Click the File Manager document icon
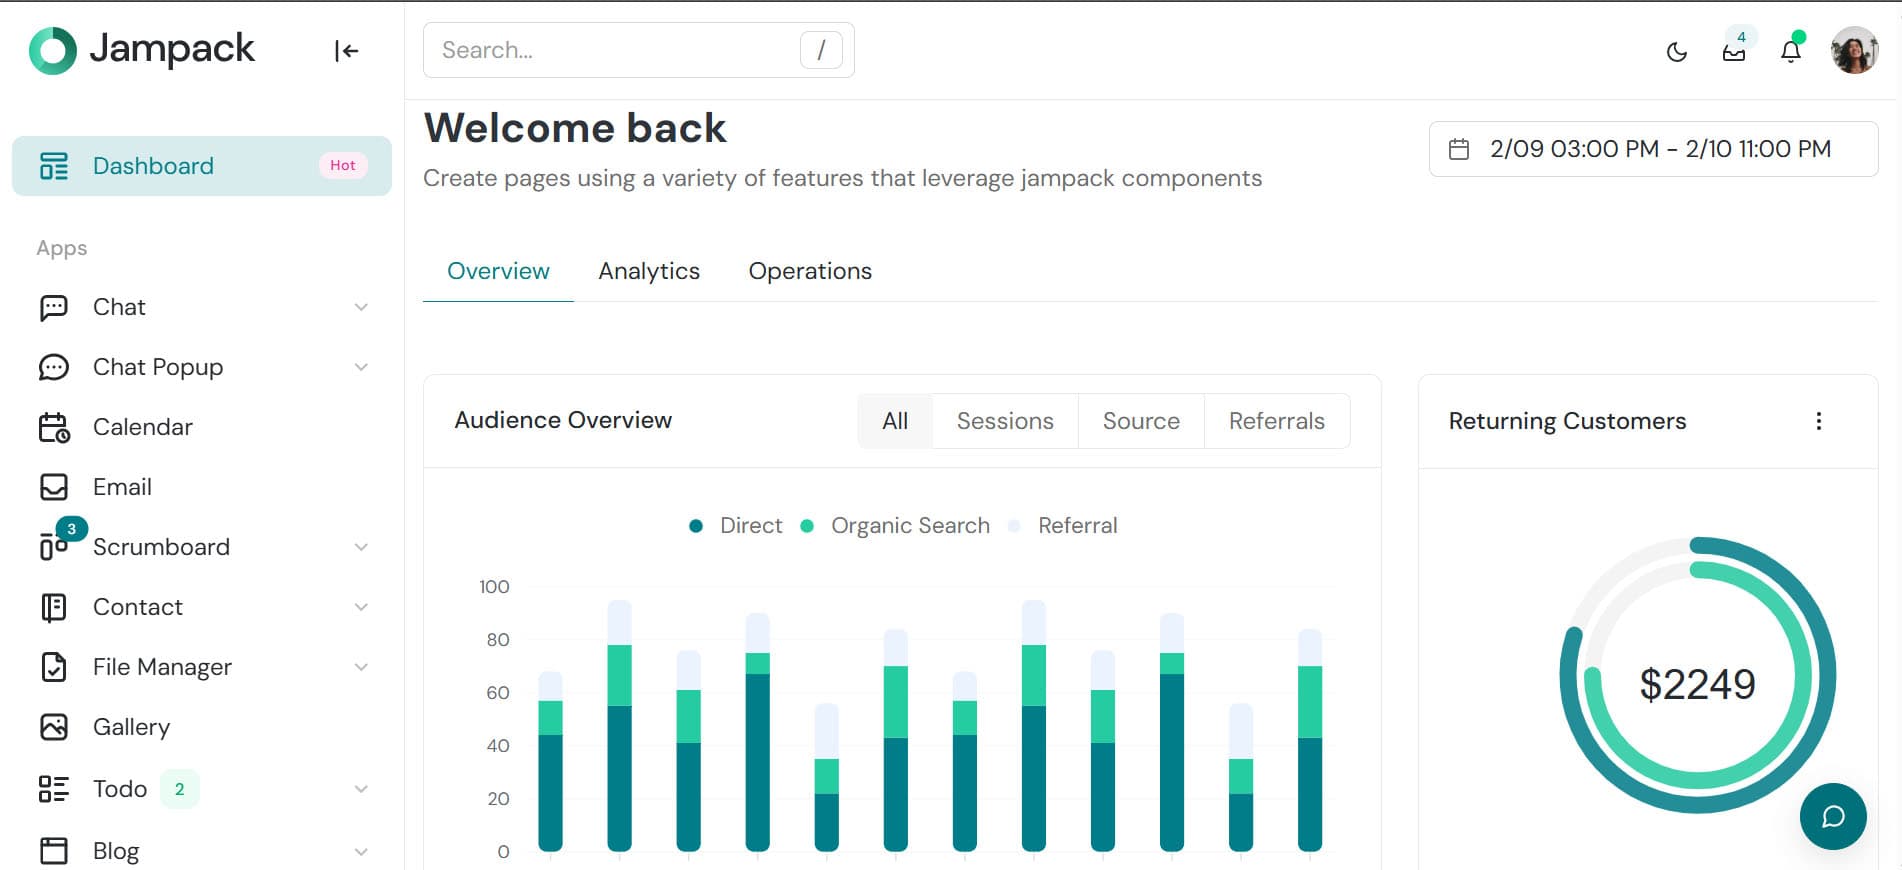This screenshot has width=1902, height=870. pyautogui.click(x=54, y=667)
